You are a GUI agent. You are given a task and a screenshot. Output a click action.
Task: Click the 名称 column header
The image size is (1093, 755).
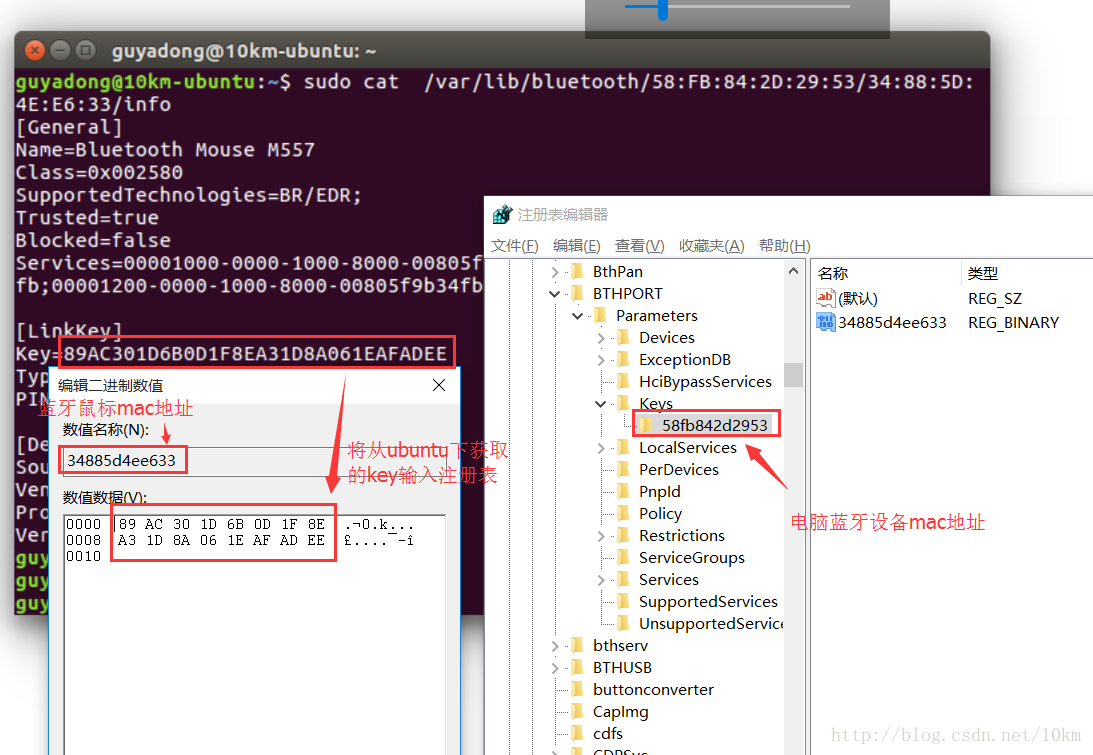tap(833, 273)
